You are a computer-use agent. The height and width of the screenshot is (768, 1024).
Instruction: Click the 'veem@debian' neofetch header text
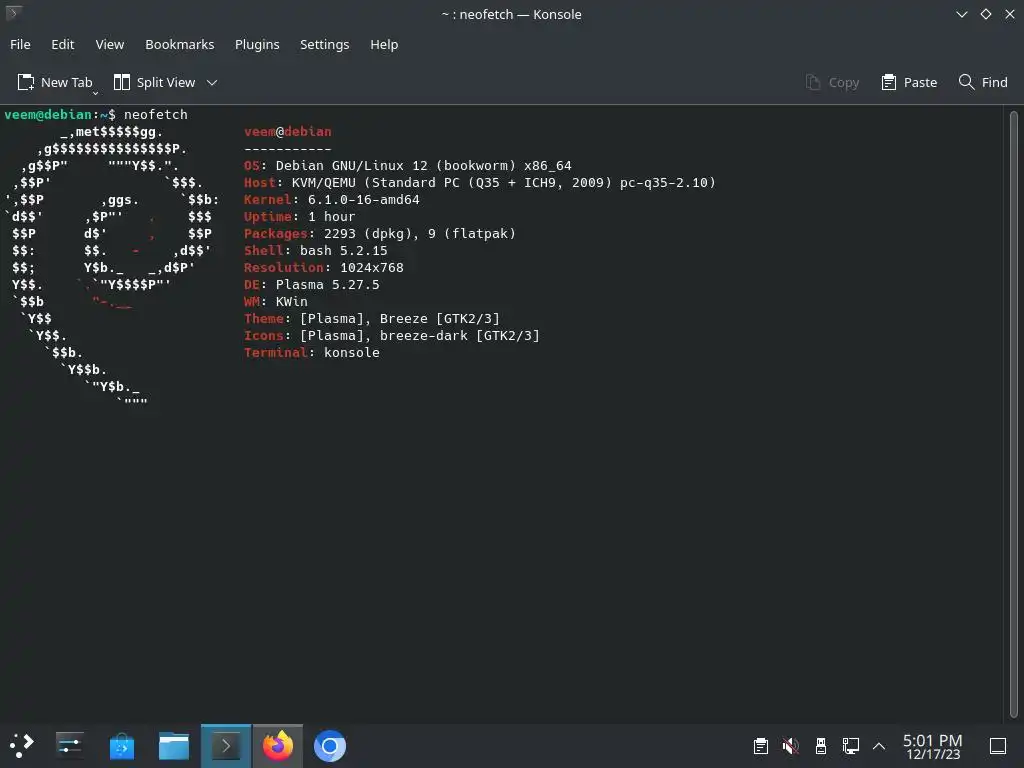pos(287,131)
